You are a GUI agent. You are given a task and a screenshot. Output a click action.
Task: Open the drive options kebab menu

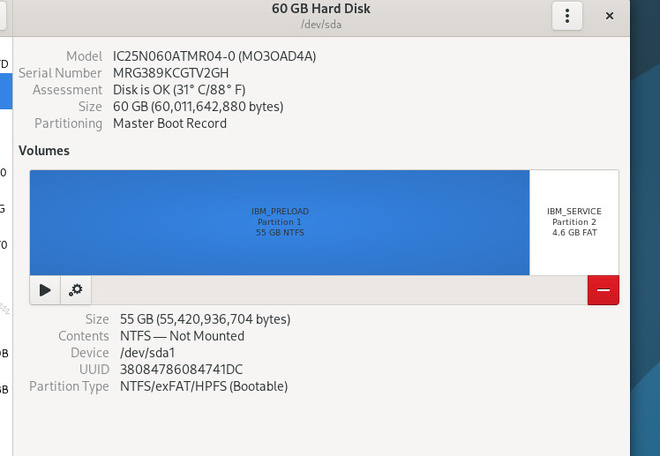pyautogui.click(x=567, y=16)
